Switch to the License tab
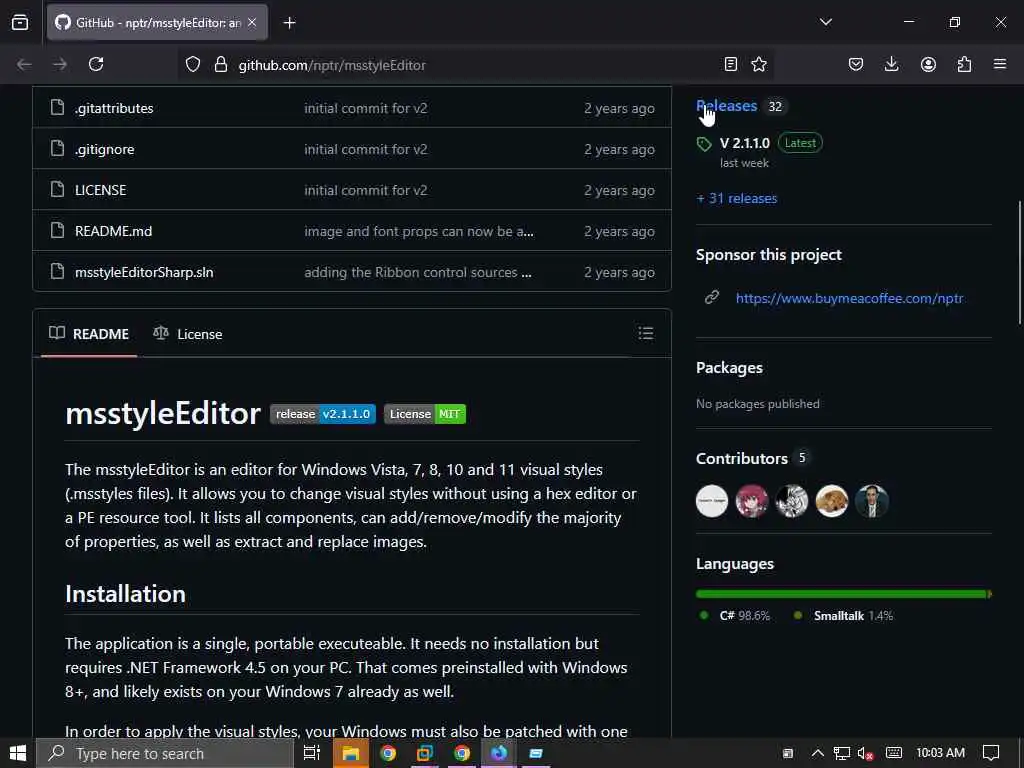This screenshot has width=1024, height=768. 187,334
